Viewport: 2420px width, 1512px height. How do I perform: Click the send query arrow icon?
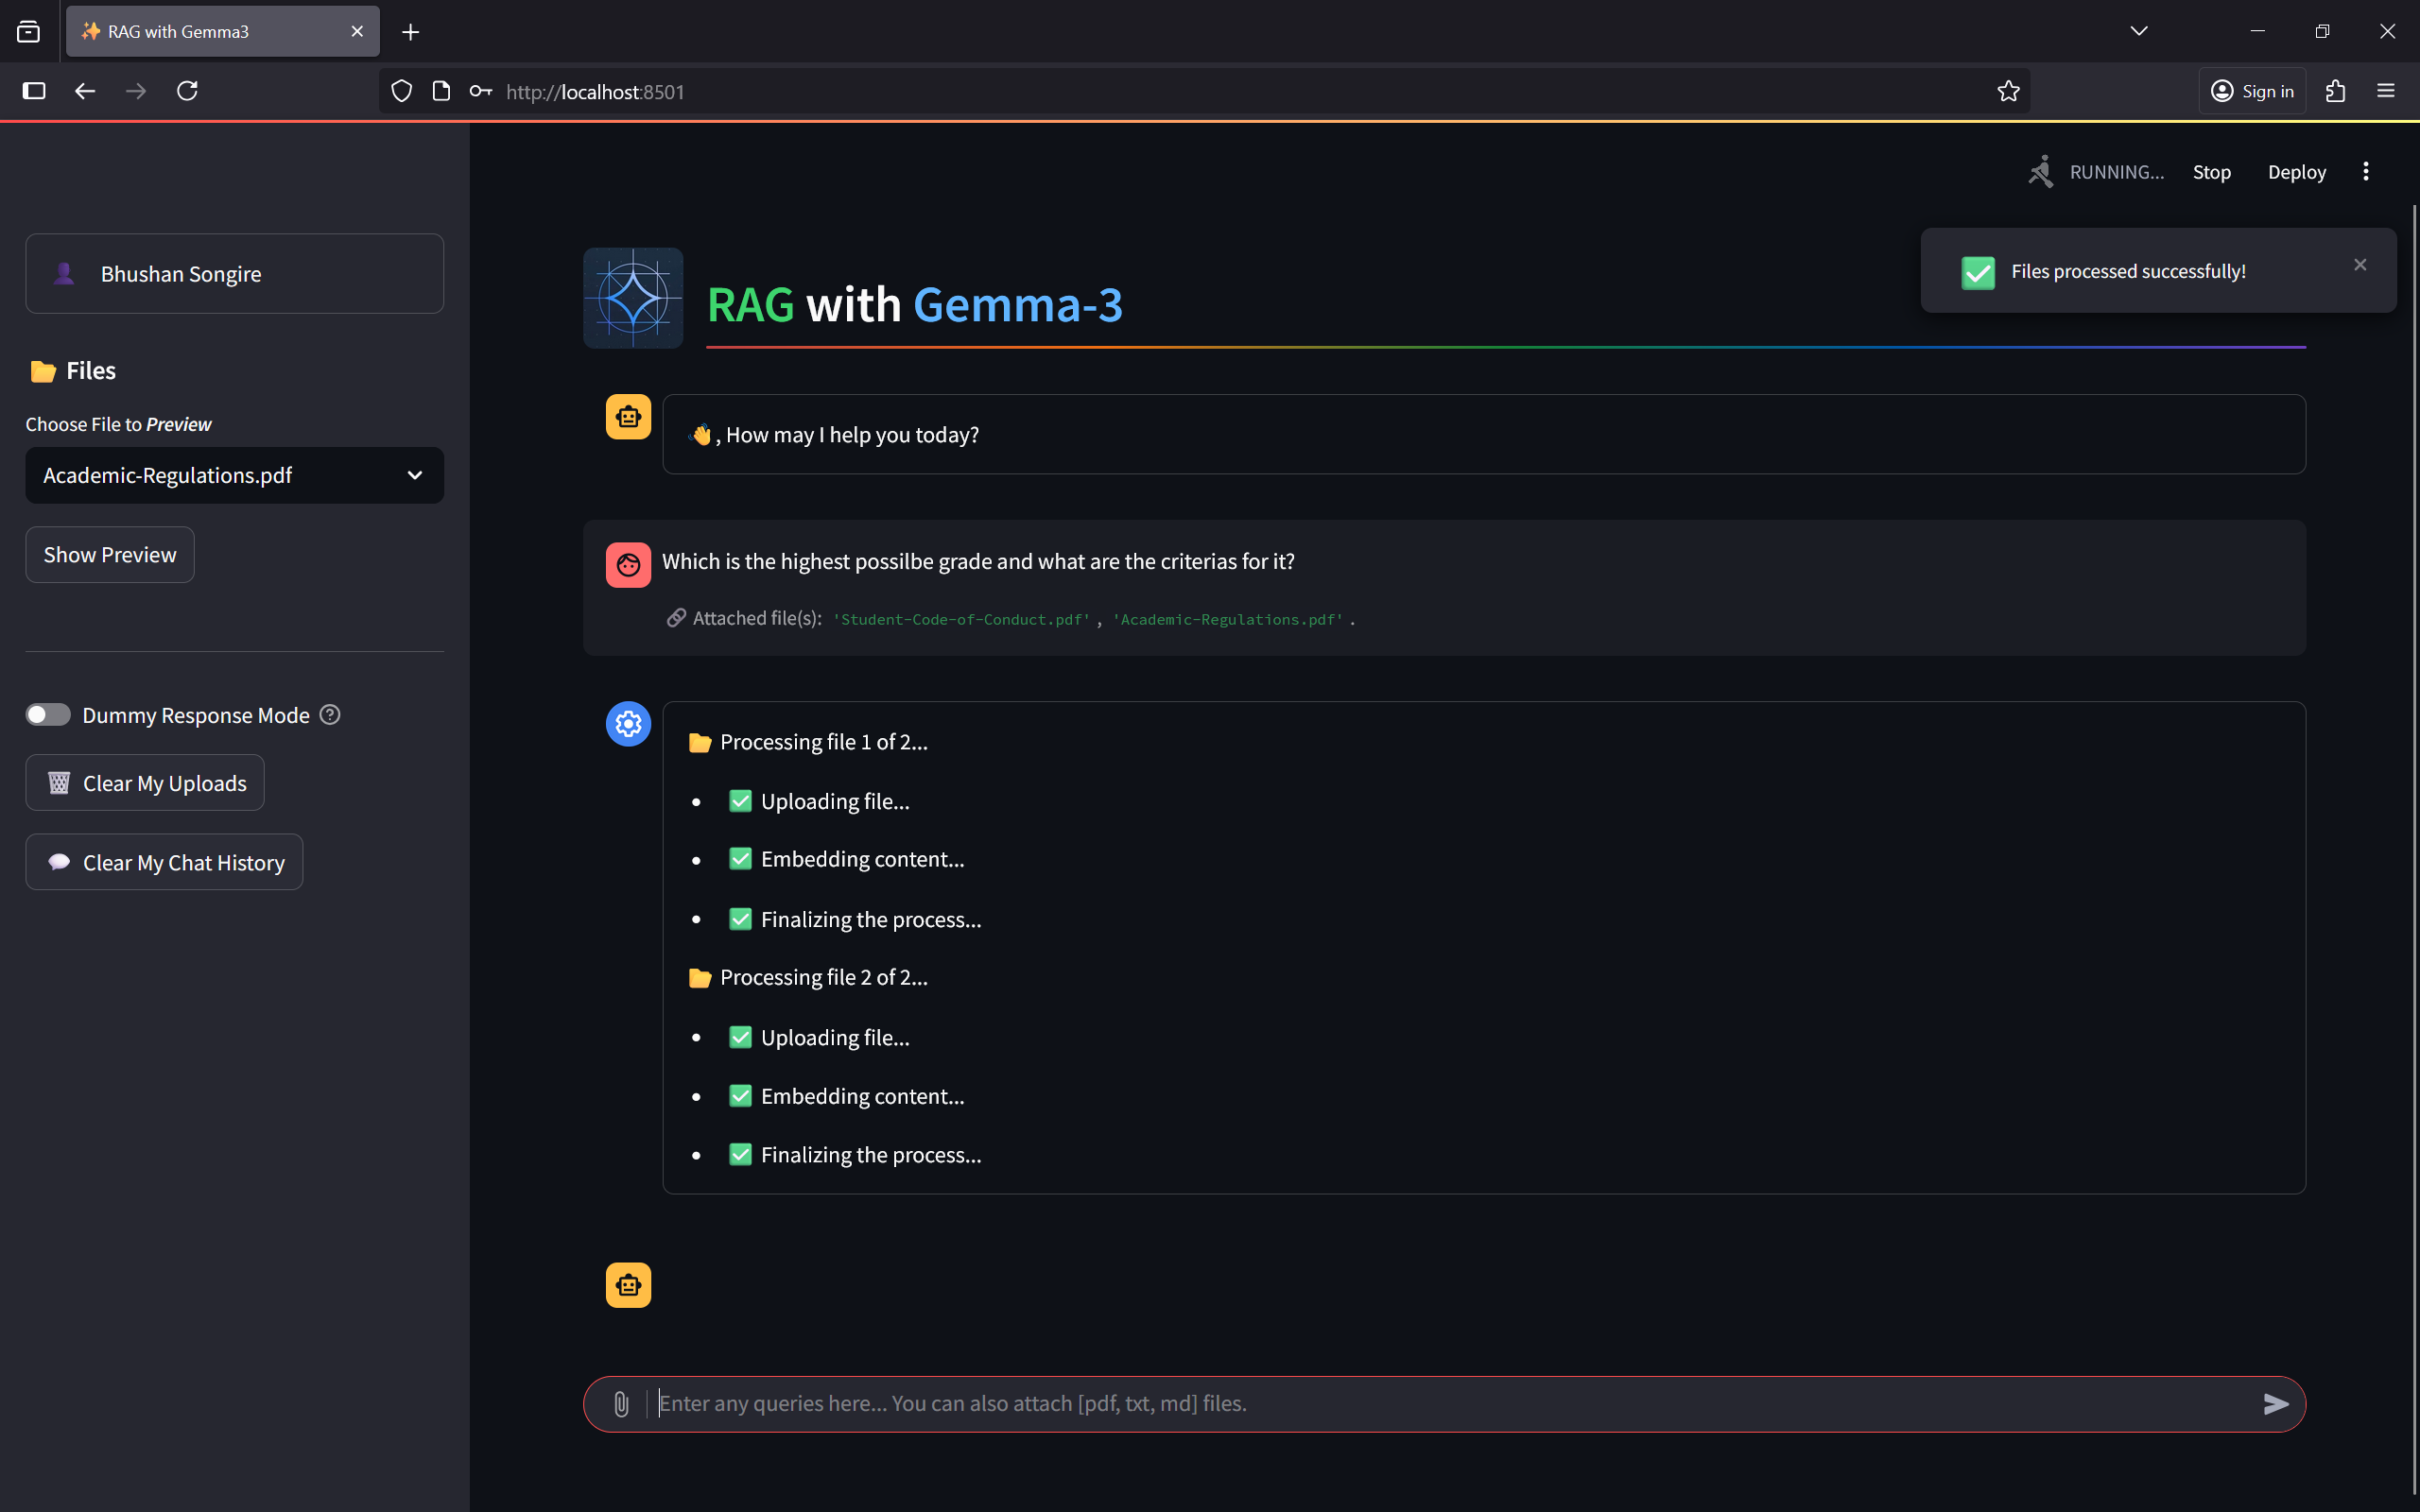[2277, 1403]
